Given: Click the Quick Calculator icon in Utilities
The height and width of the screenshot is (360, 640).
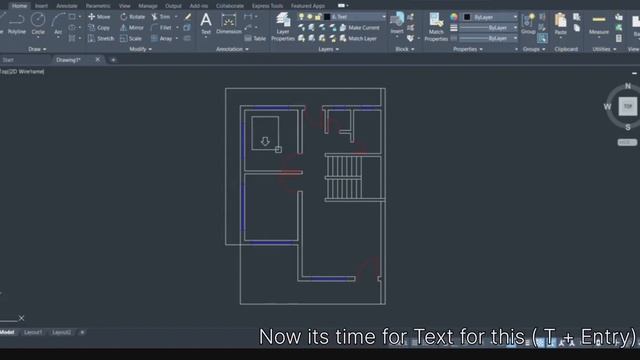Looking at the screenshot, I should click(619, 38).
